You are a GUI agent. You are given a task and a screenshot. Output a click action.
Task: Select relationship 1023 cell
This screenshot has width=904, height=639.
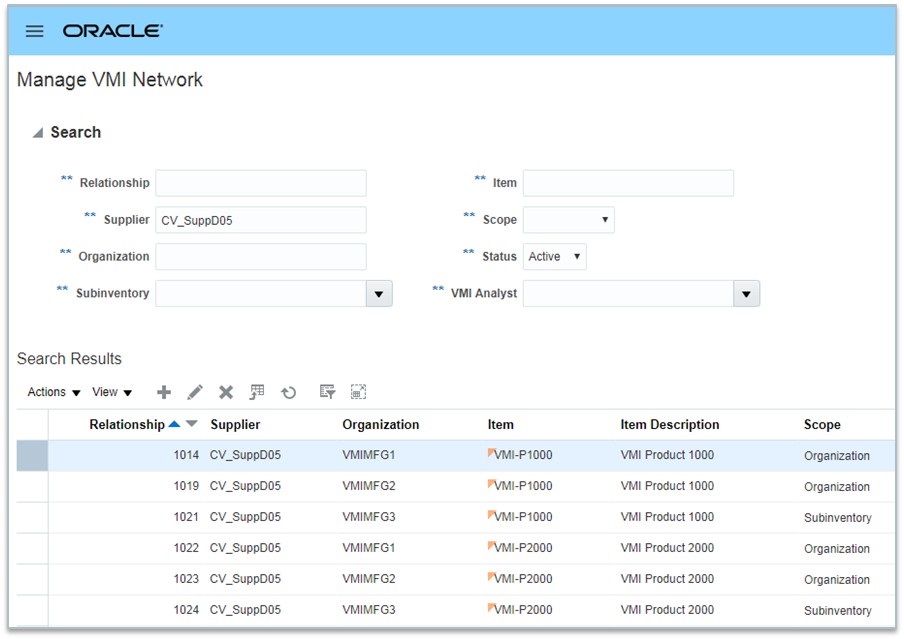(186, 579)
